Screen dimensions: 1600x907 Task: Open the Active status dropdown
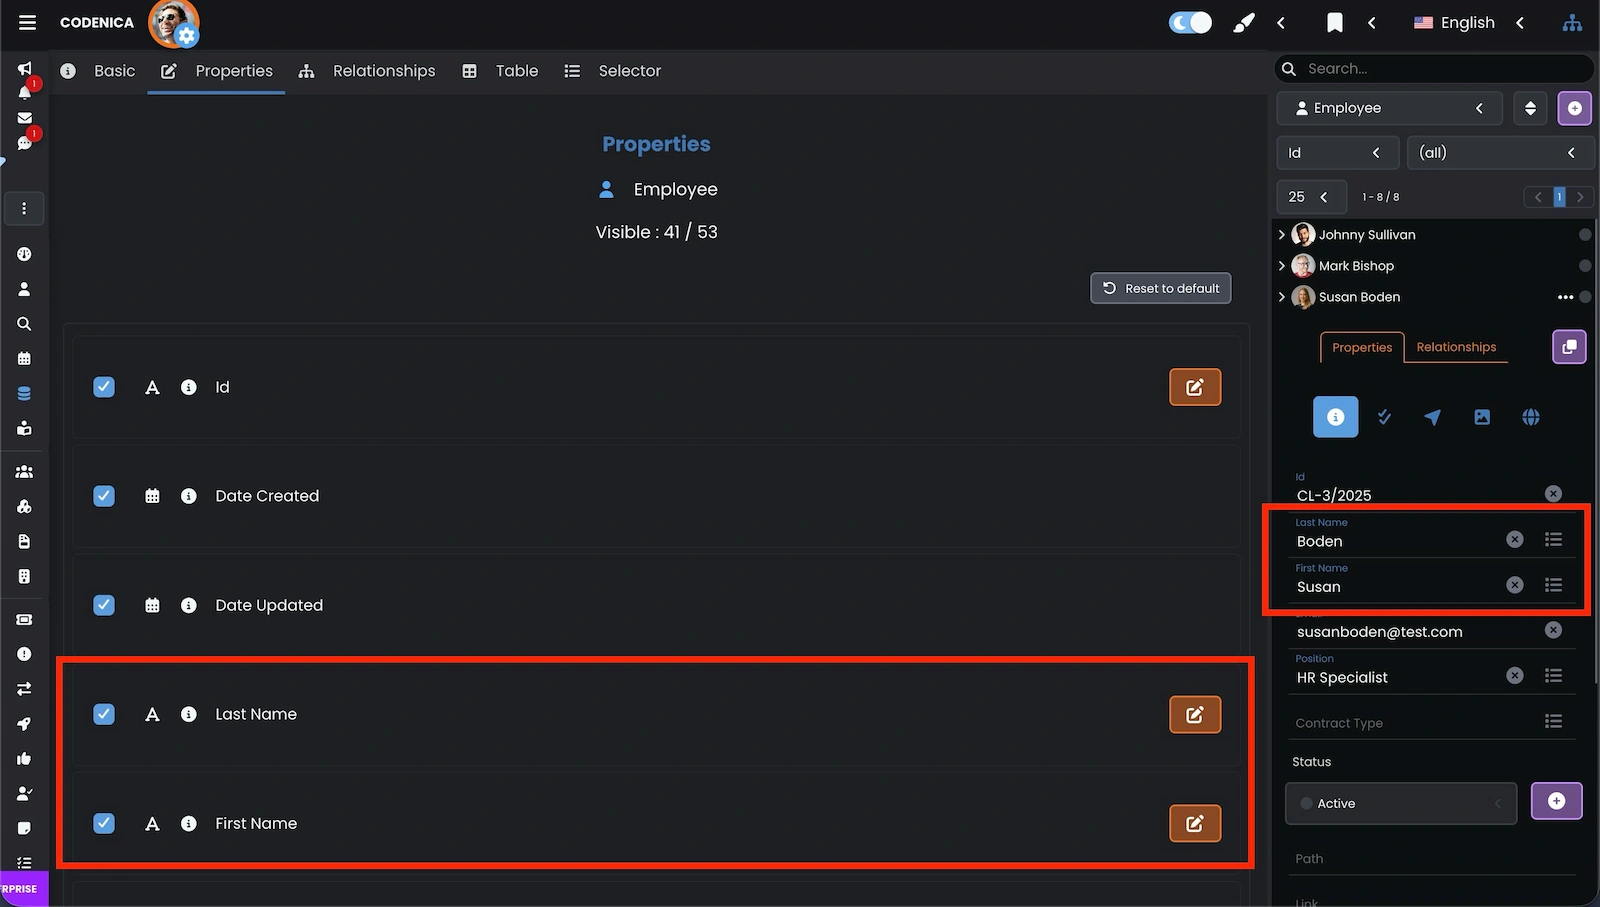coord(1400,803)
